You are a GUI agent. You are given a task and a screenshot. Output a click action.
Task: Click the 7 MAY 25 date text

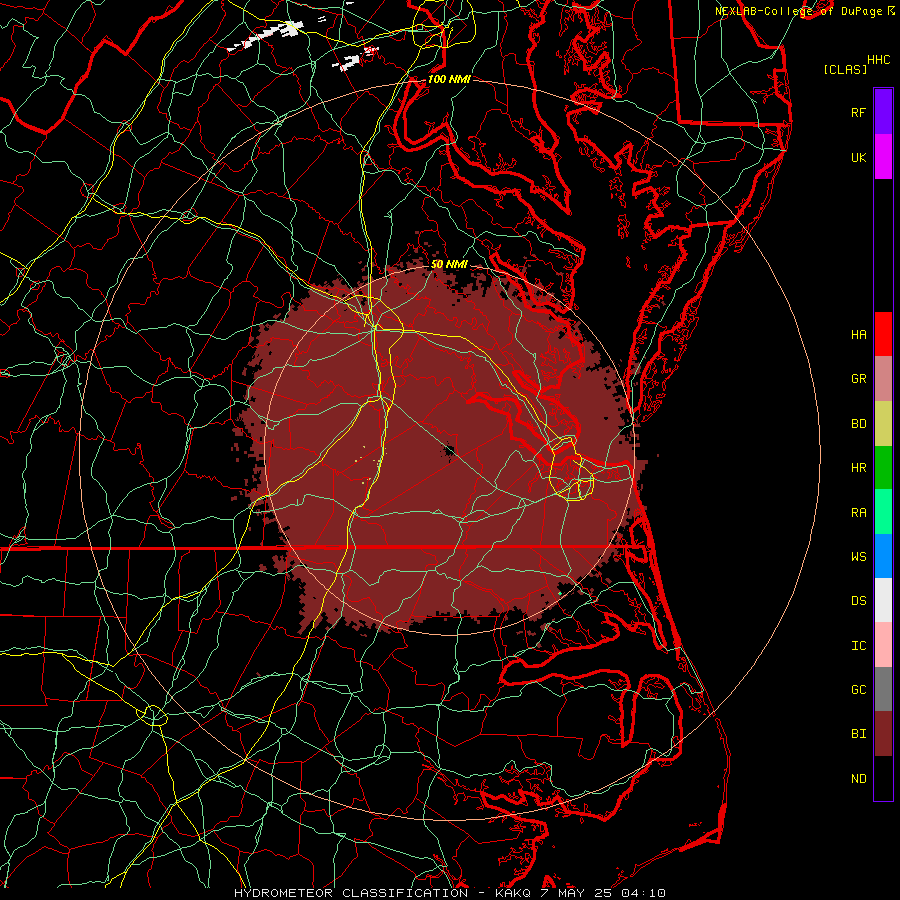tap(578, 893)
